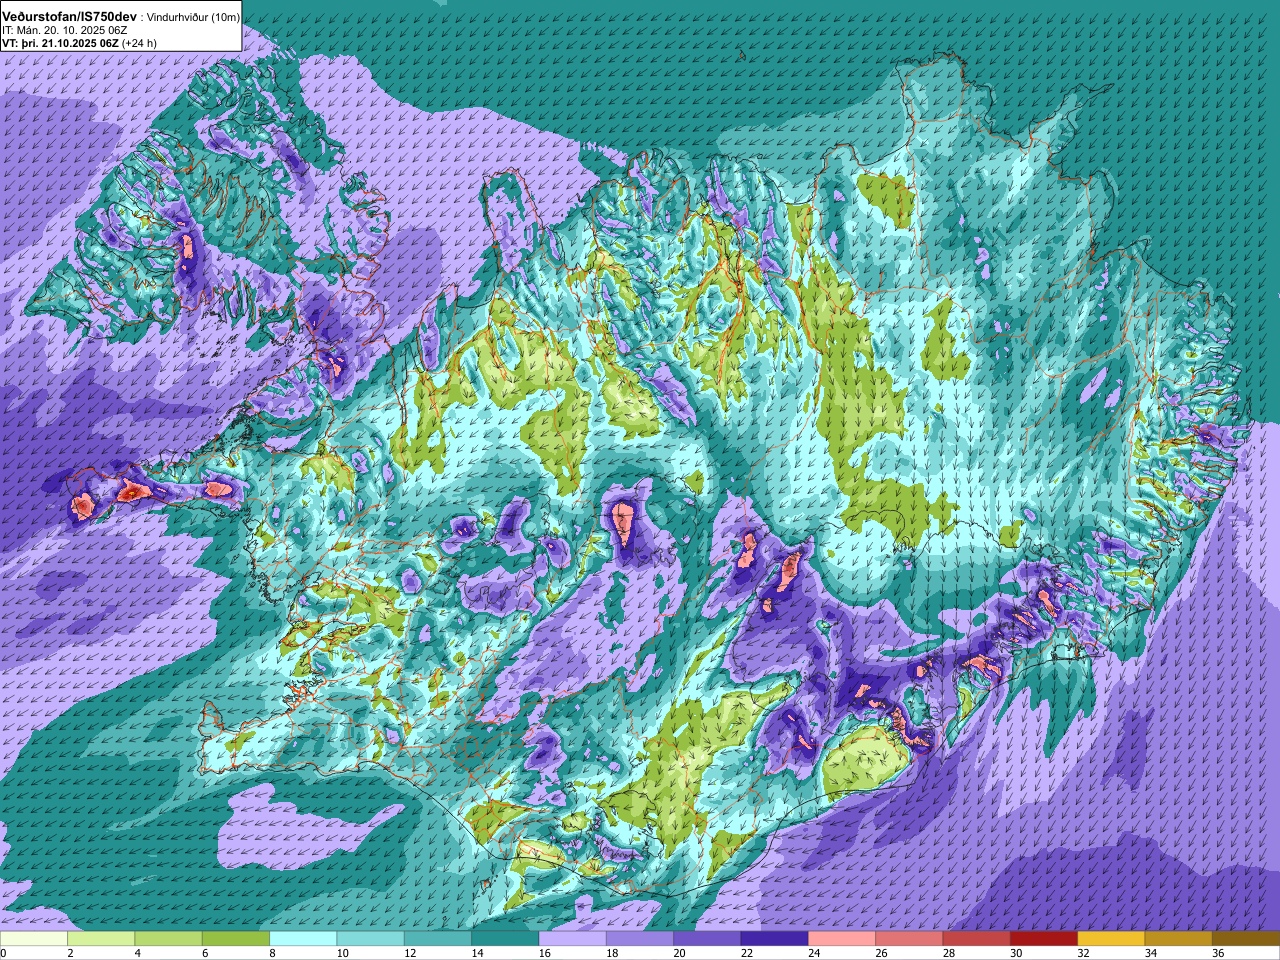1280x960 pixels.
Task: Click the '0' legend scale label
Action: pos(3,953)
